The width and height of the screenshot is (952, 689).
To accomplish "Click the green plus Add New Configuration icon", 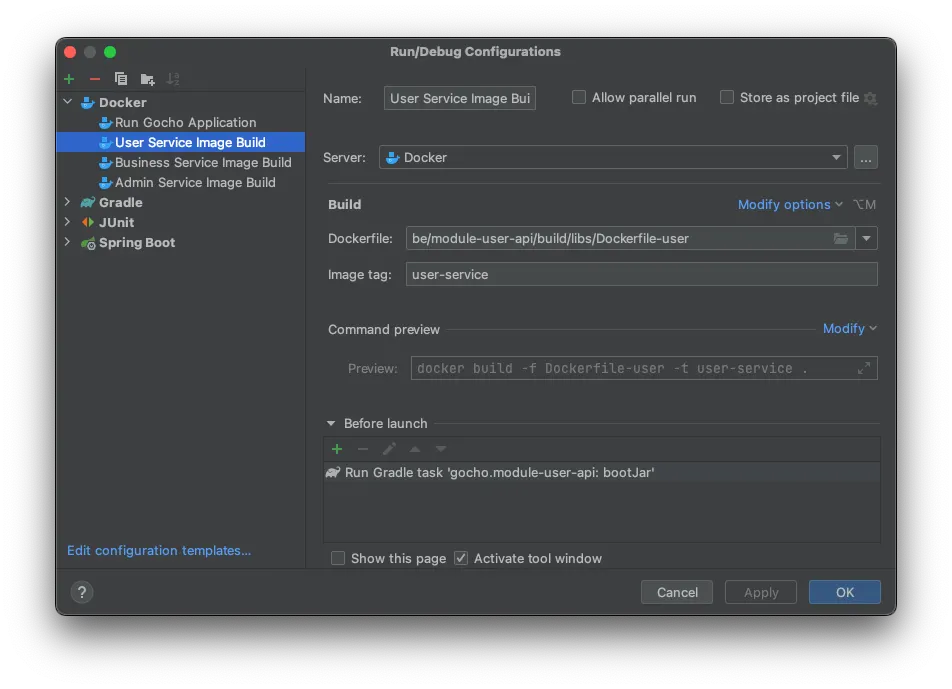I will tap(69, 79).
